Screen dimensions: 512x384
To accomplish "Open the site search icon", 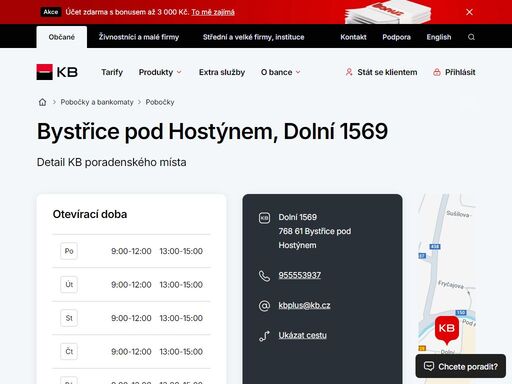I will click(471, 37).
